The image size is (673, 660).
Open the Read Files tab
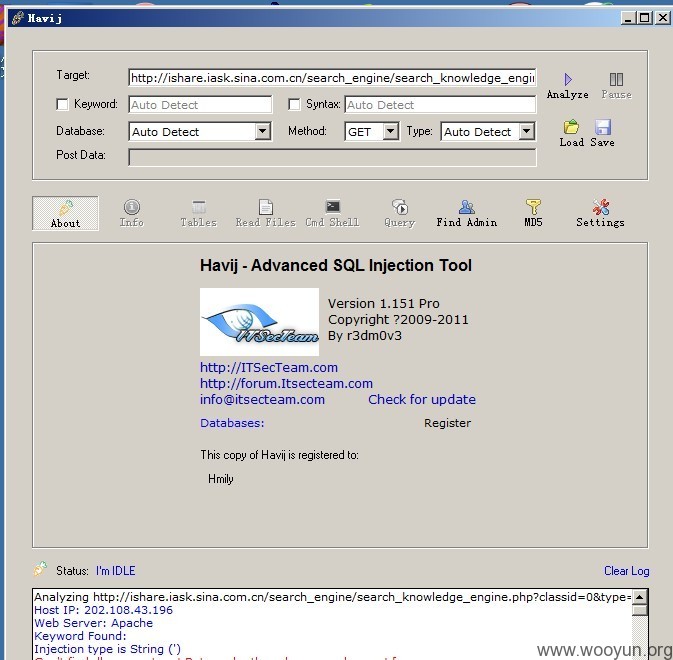pyautogui.click(x=266, y=213)
